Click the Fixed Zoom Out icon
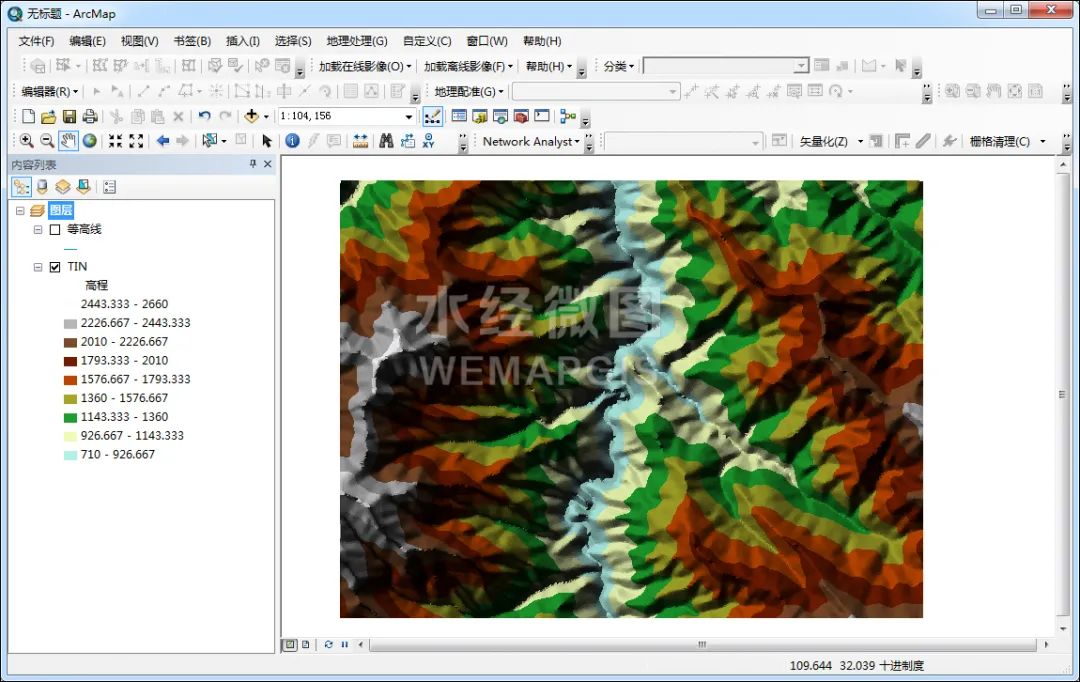1080x682 pixels. 136,141
